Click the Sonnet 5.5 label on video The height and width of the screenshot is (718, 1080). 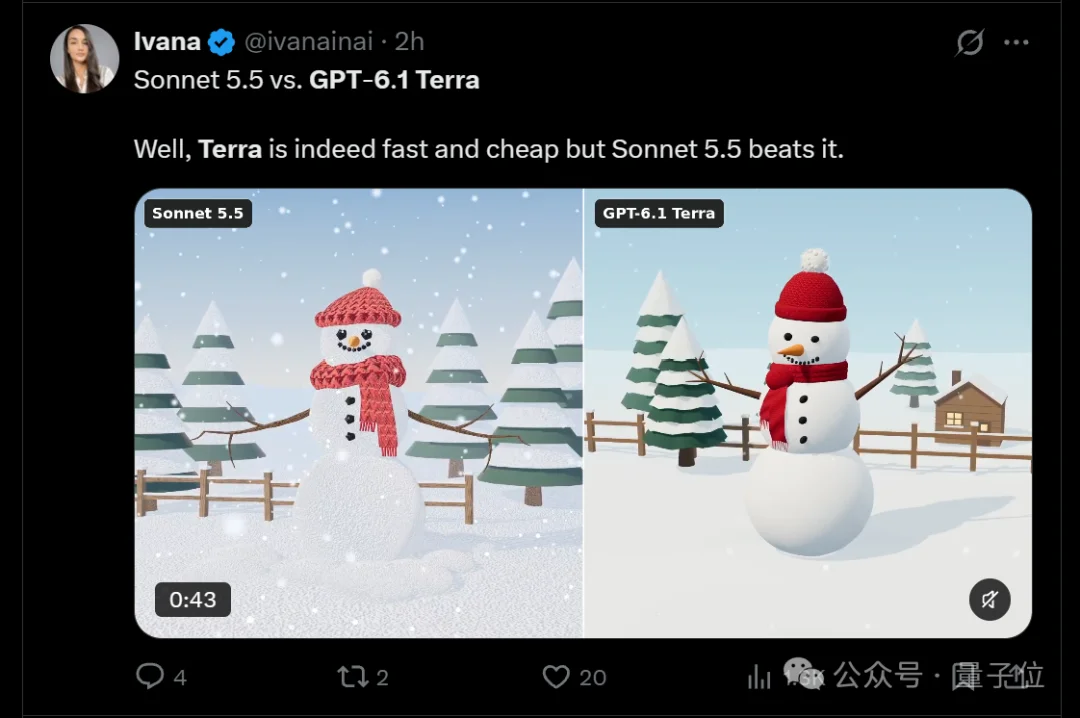[198, 213]
